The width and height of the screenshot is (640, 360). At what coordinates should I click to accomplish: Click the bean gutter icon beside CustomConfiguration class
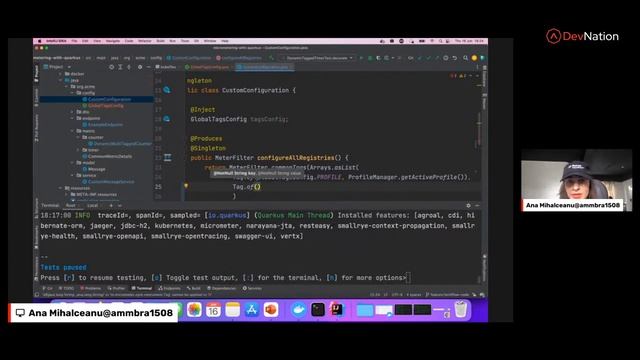coord(167,90)
